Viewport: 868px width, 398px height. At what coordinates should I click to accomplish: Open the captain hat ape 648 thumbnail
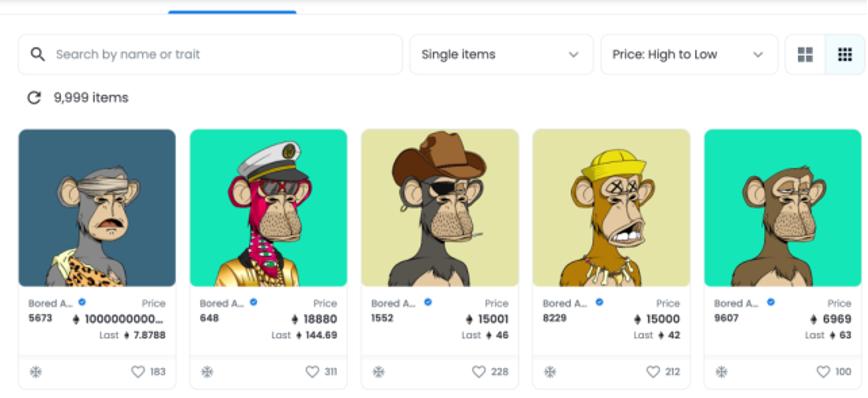pos(268,208)
